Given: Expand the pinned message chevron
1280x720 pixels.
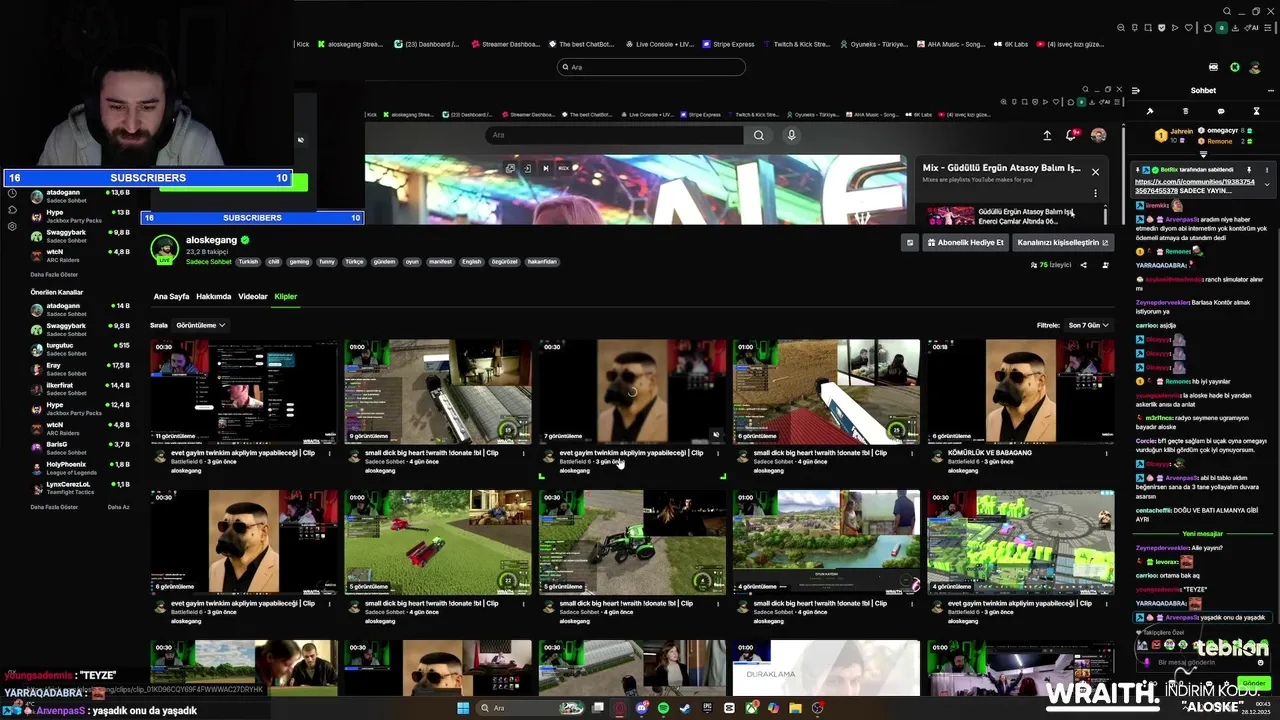Looking at the screenshot, I should point(1267,184).
